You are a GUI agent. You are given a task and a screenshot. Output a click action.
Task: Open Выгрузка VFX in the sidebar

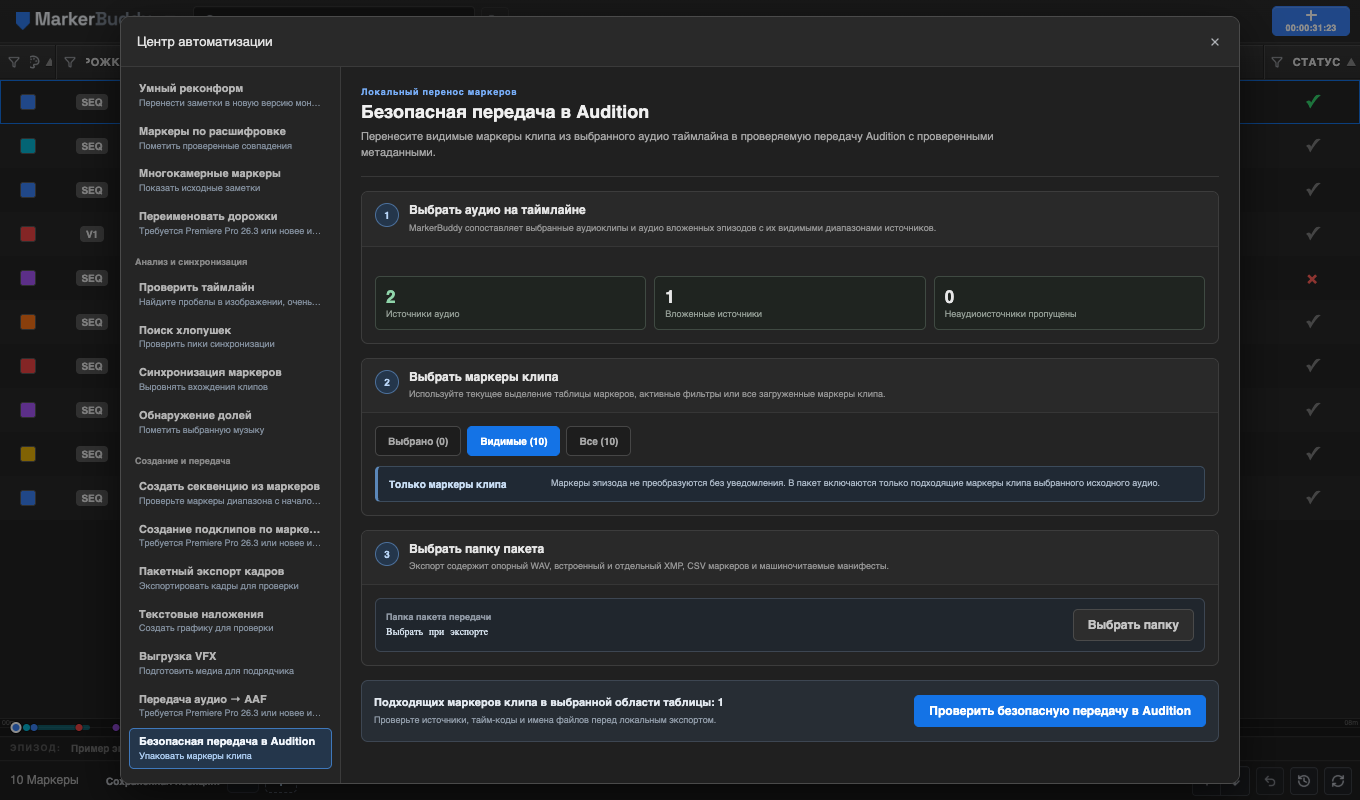[x=230, y=662]
